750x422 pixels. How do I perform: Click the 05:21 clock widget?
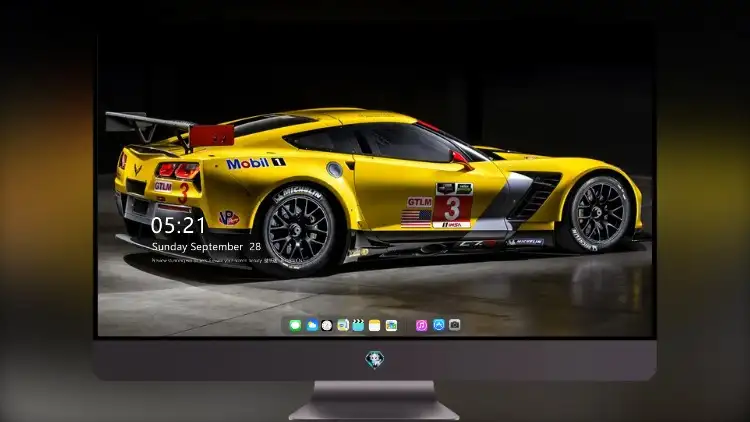tap(178, 225)
